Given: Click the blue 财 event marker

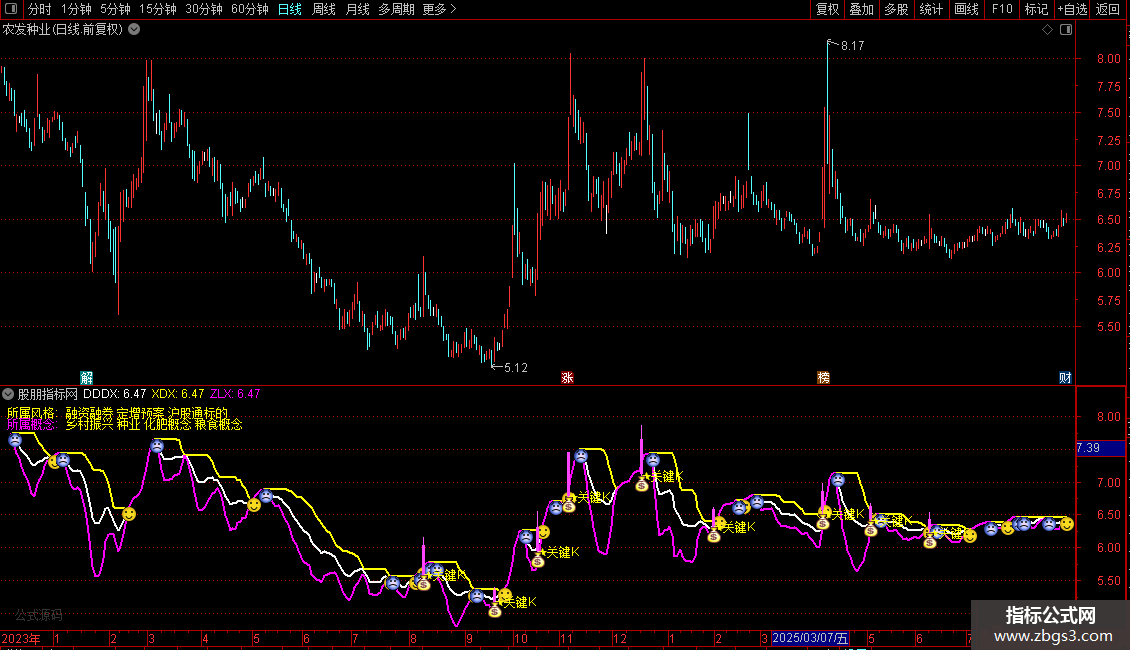Looking at the screenshot, I should coord(1065,378).
